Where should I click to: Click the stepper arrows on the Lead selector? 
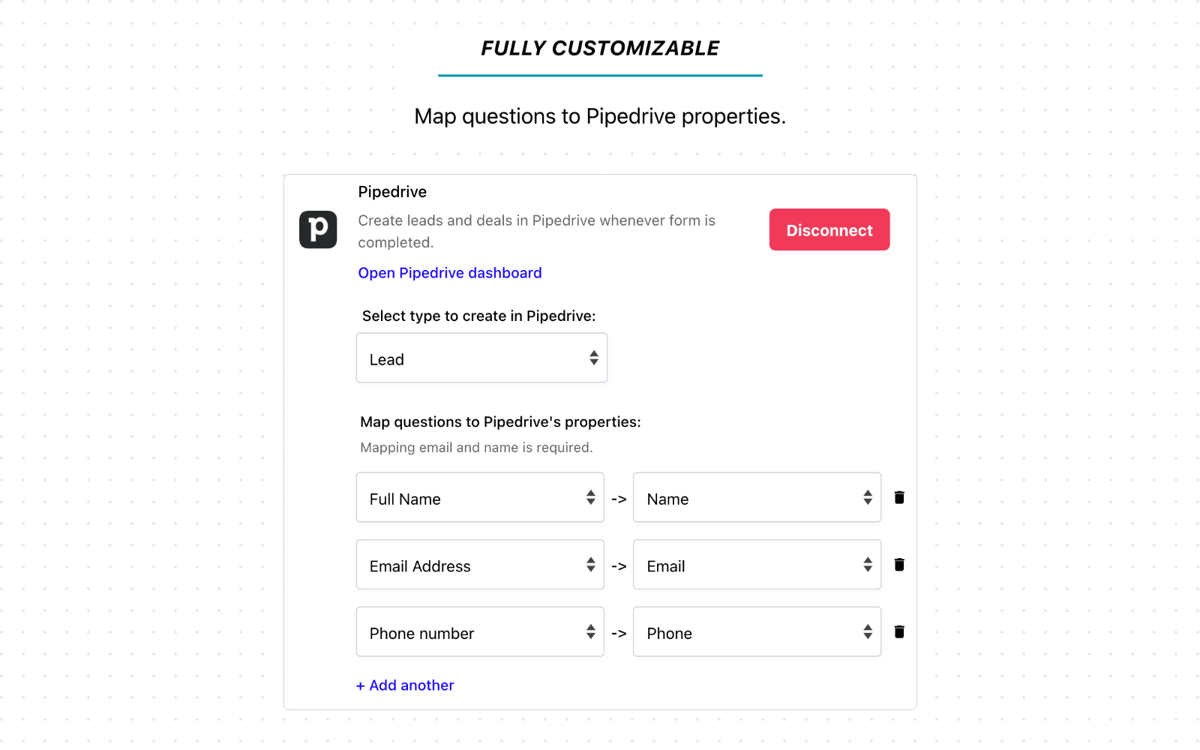[x=595, y=357]
